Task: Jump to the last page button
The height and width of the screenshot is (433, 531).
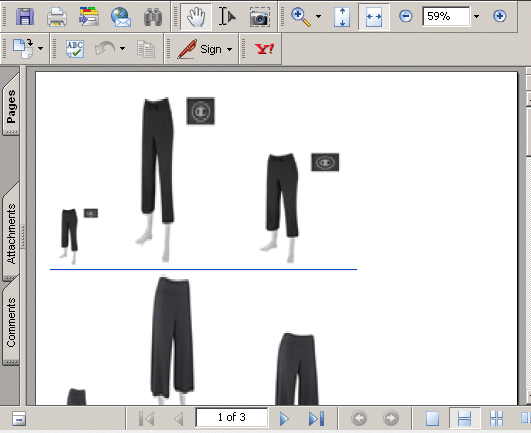Action: [316, 418]
